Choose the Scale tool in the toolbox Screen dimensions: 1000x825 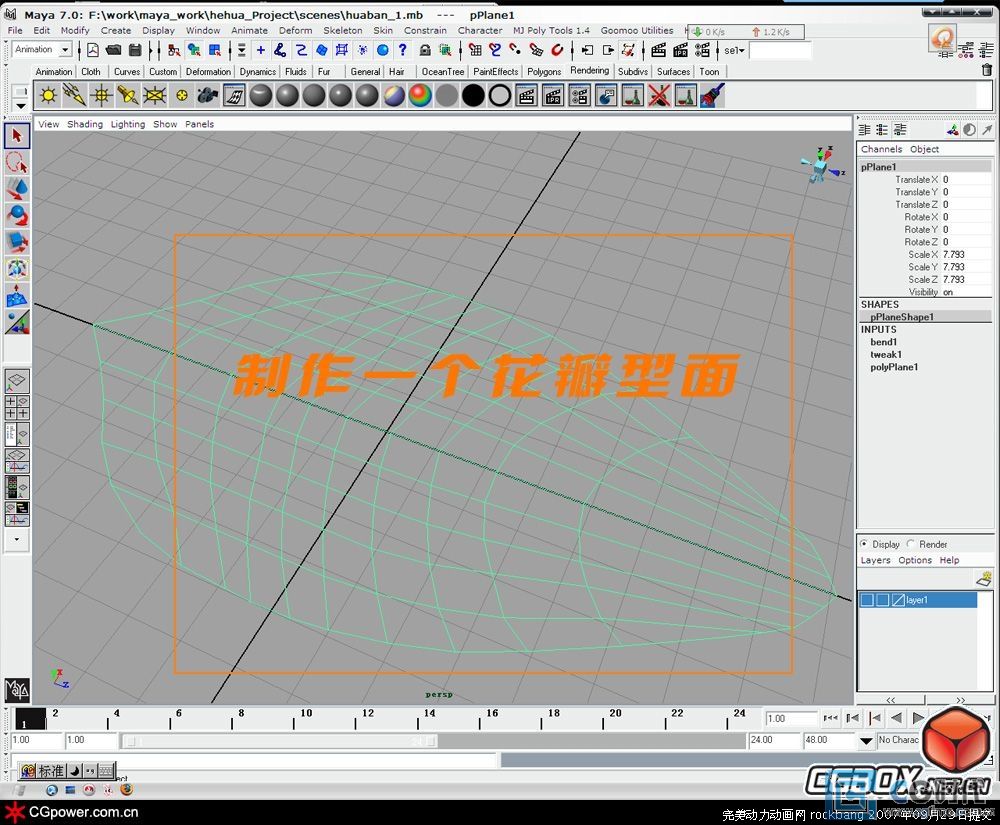[17, 243]
